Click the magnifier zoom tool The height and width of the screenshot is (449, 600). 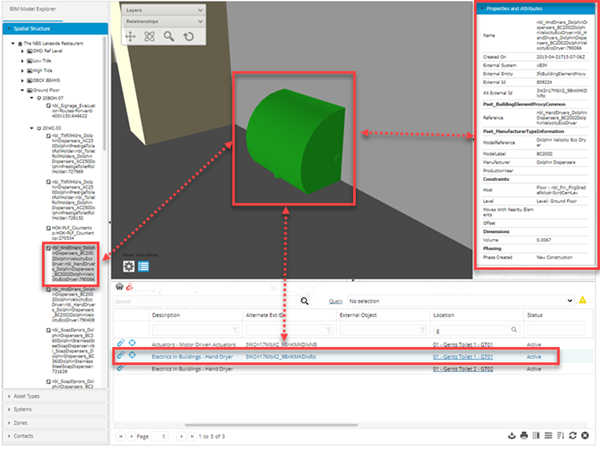(168, 35)
